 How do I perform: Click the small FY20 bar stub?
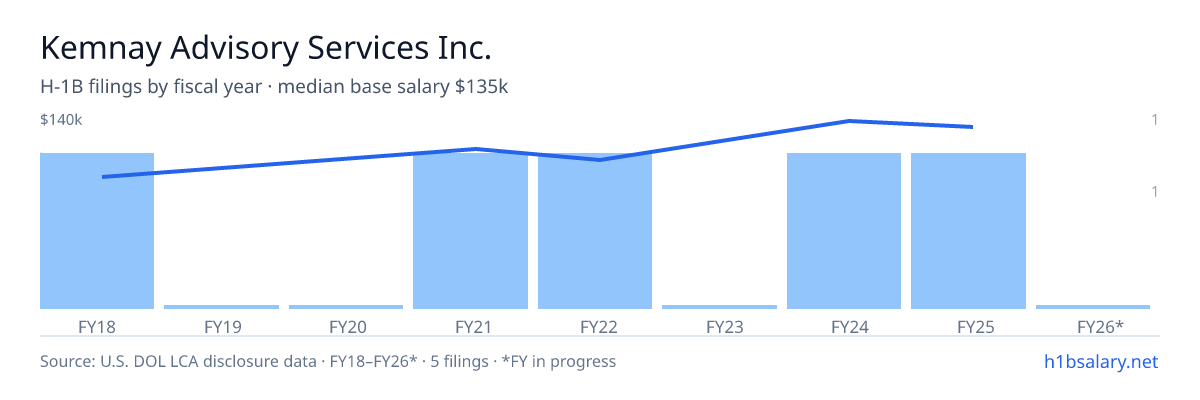pyautogui.click(x=346, y=307)
